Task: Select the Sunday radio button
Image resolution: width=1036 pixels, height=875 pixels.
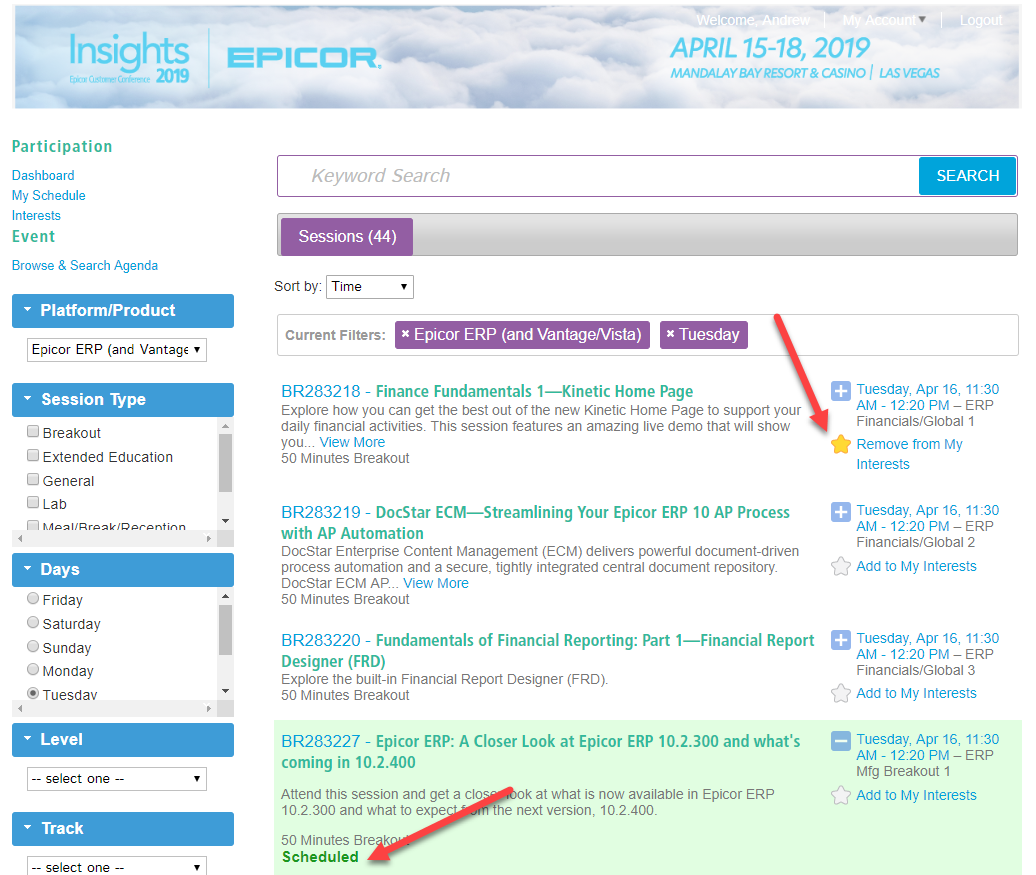Action: (33, 646)
